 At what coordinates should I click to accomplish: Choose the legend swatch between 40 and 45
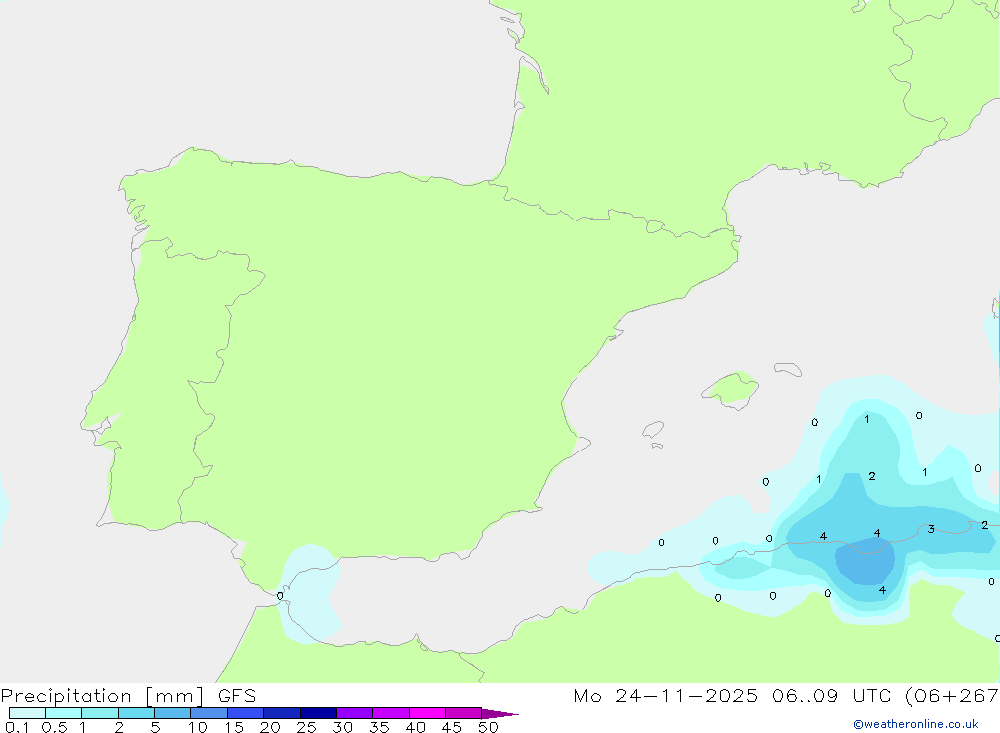(427, 713)
